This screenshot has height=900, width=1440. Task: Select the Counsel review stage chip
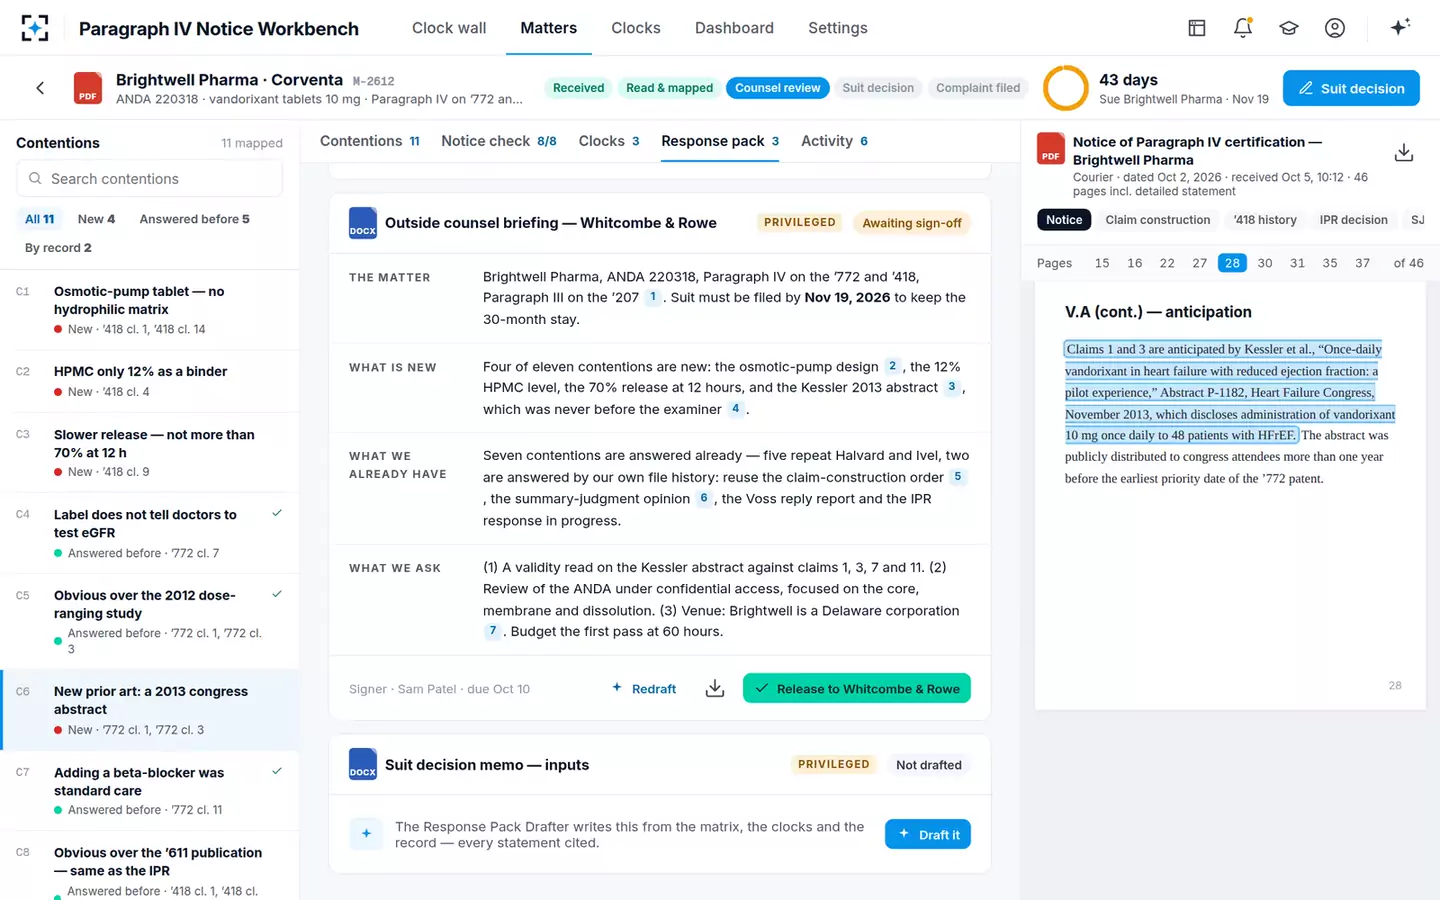tap(777, 88)
